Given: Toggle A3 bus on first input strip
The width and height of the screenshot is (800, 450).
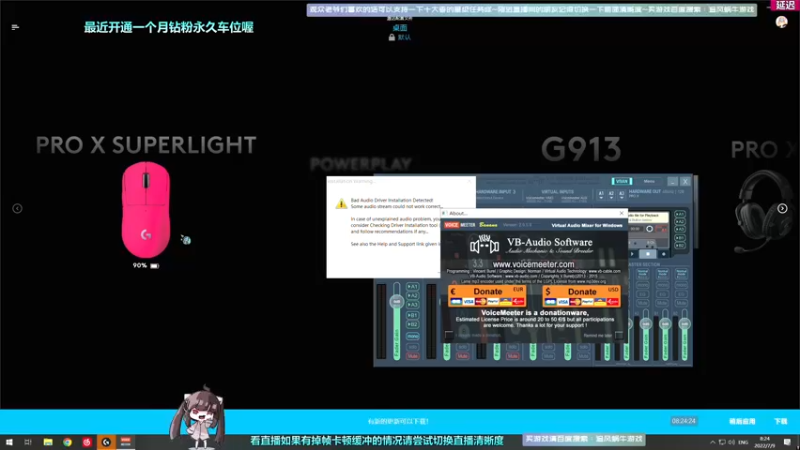Looking at the screenshot, I should coord(412,305).
